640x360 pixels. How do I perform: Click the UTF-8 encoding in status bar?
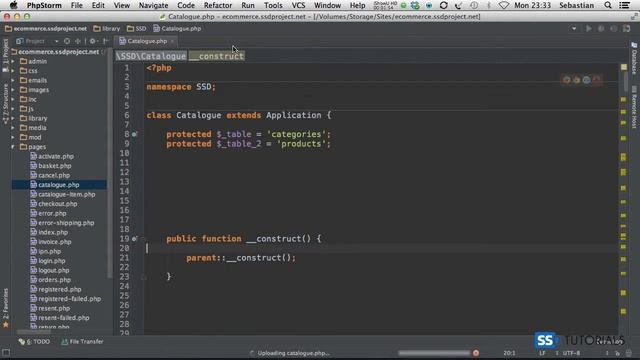[571, 353]
